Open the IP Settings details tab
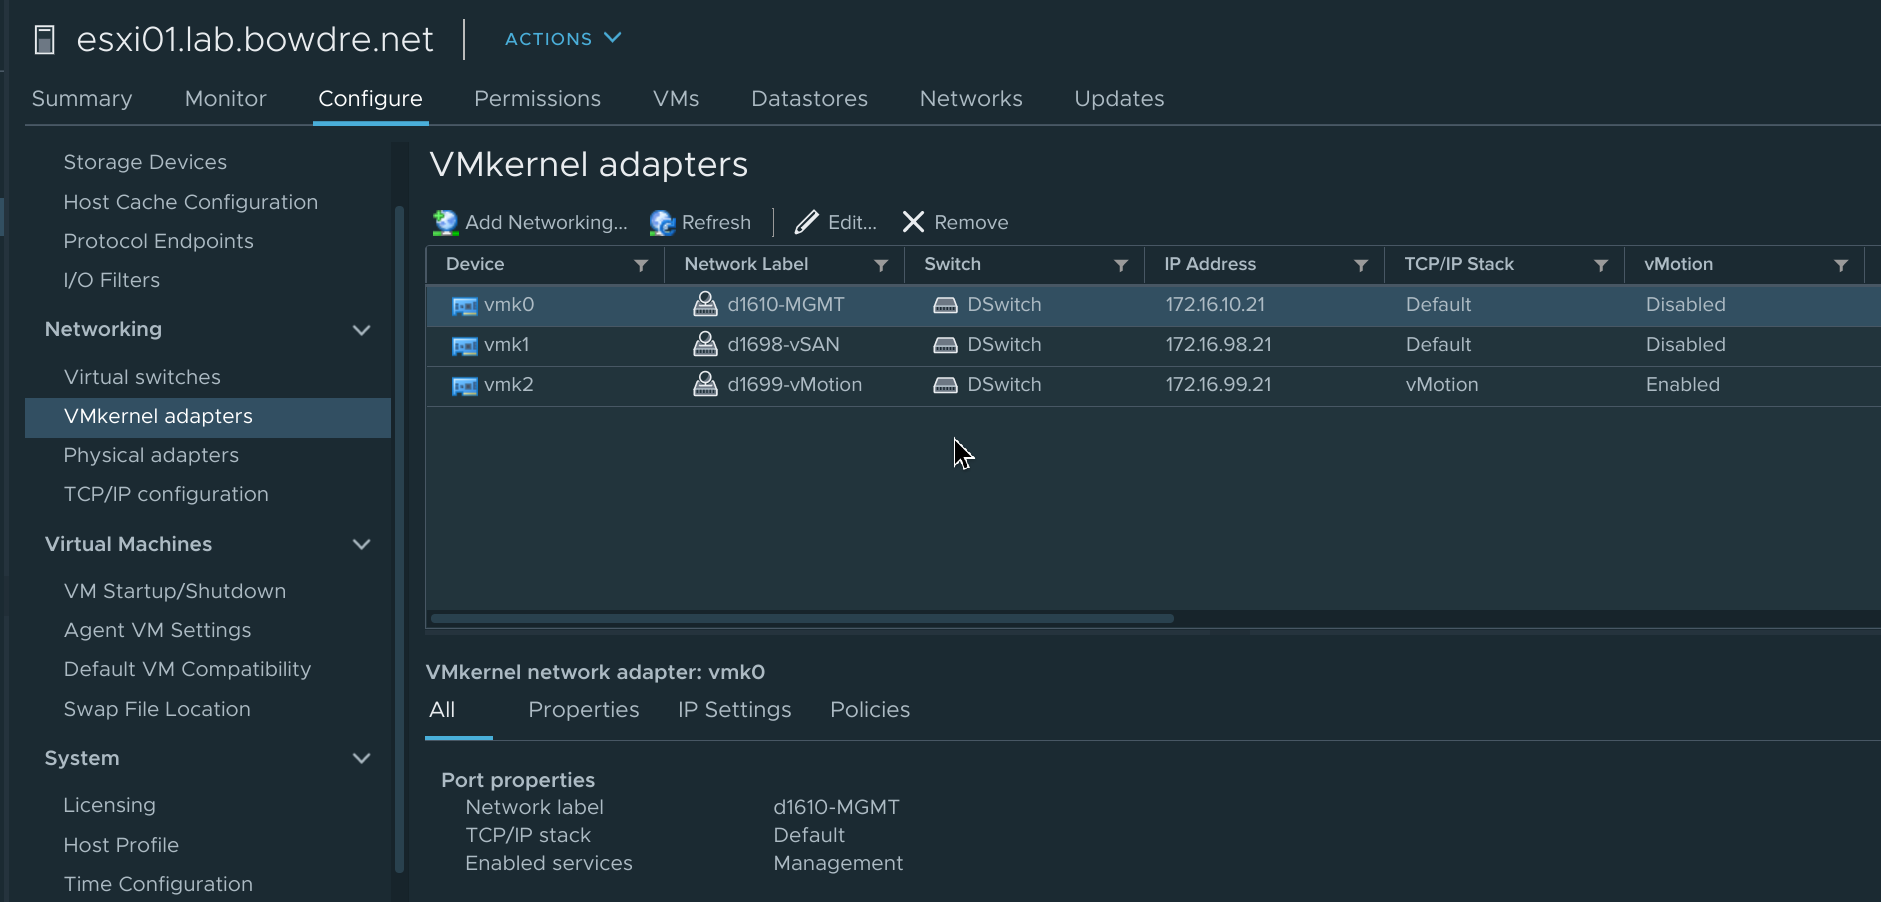 734,710
